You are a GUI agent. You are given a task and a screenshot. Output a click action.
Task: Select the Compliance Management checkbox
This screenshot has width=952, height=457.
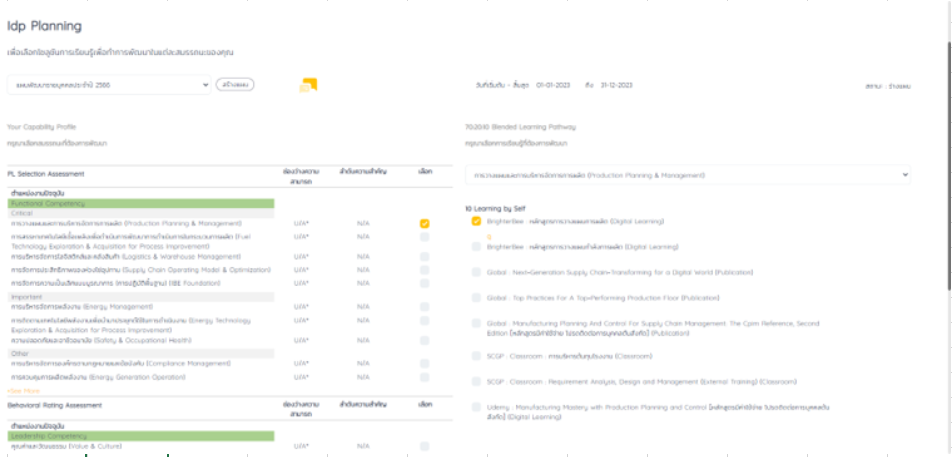point(425,363)
